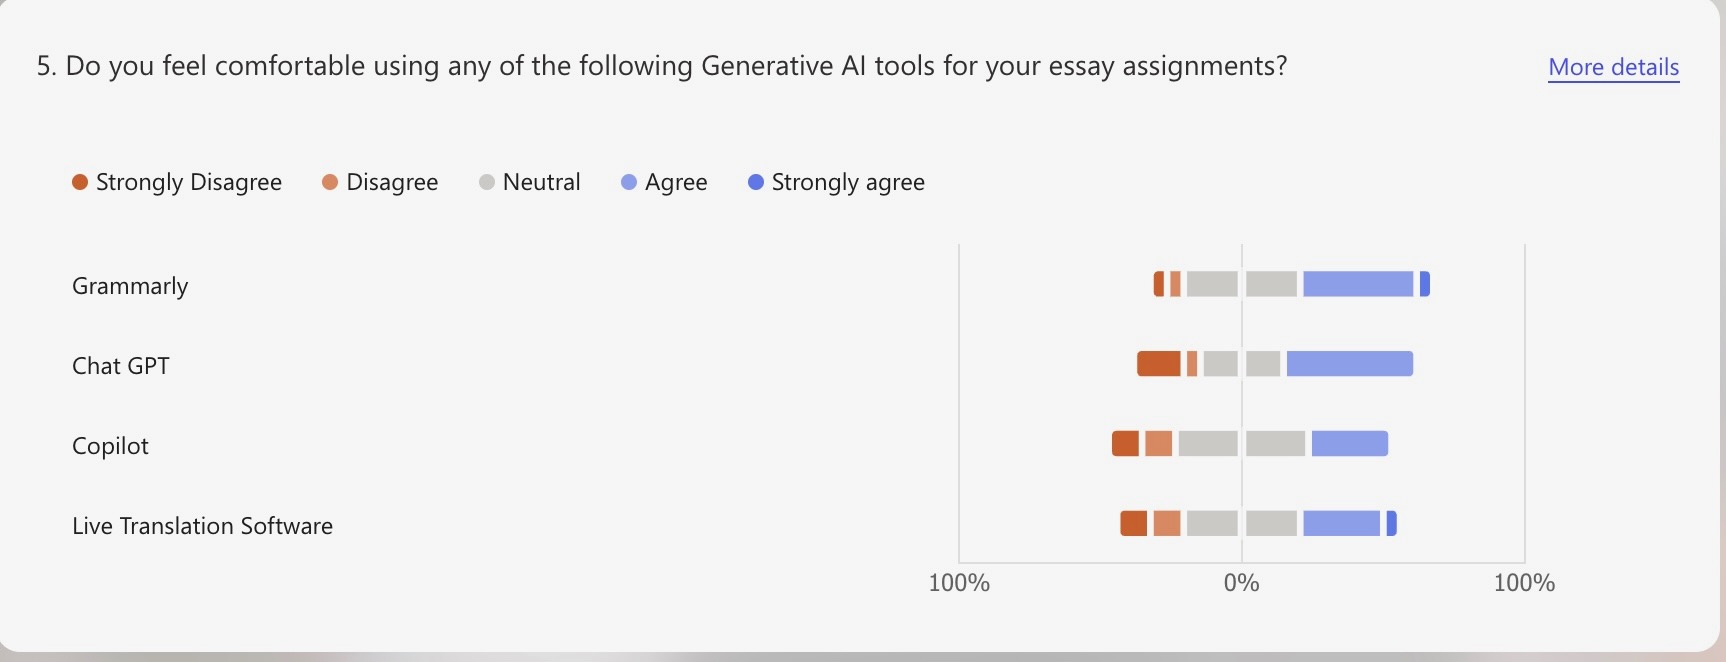Click Chat GPT's Strongly Disagree bar segment

(1159, 364)
